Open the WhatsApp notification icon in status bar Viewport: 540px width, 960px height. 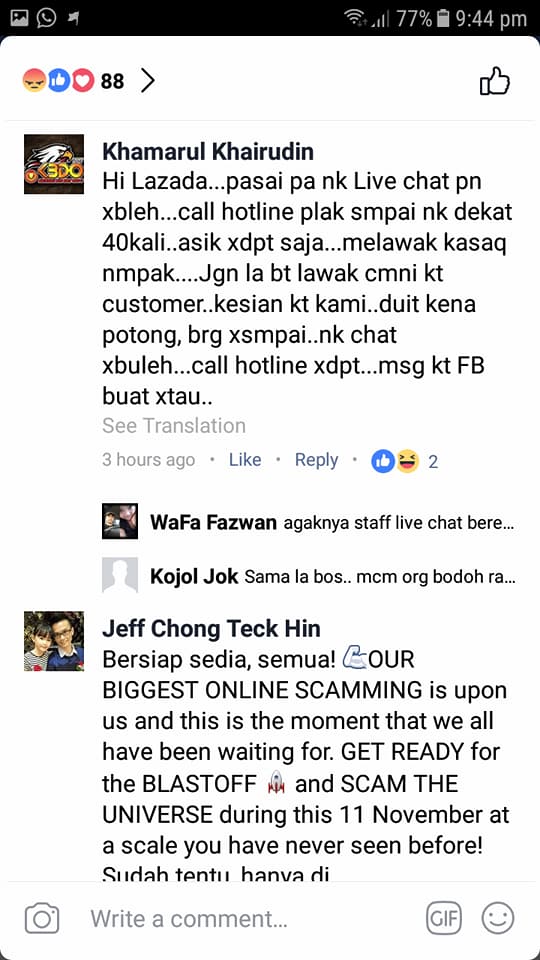[x=47, y=18]
